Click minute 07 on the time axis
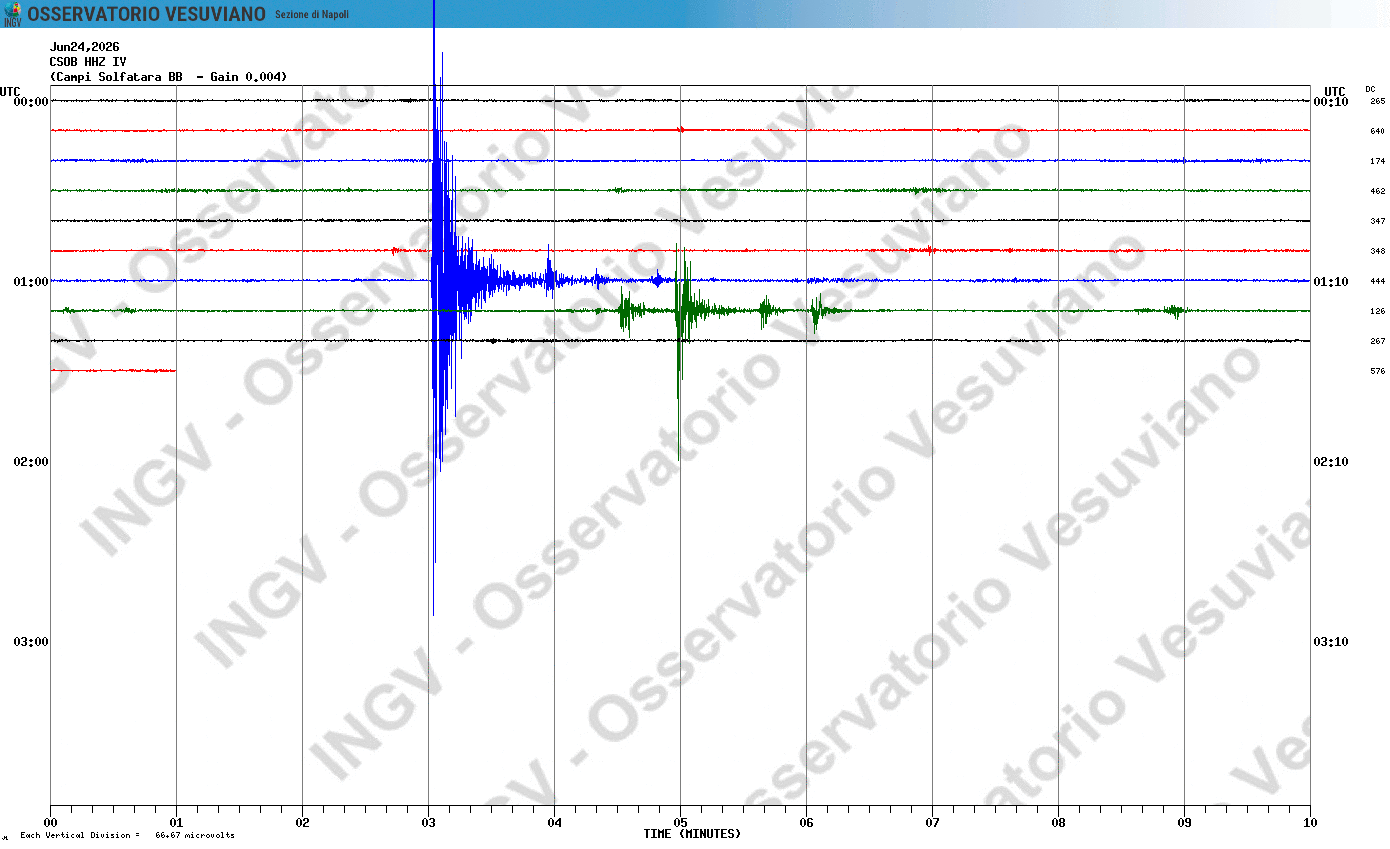 tap(932, 823)
